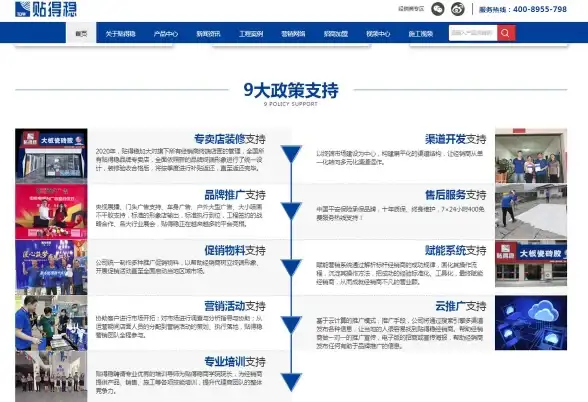Click the 专卖店装修支持 heading

230,139
